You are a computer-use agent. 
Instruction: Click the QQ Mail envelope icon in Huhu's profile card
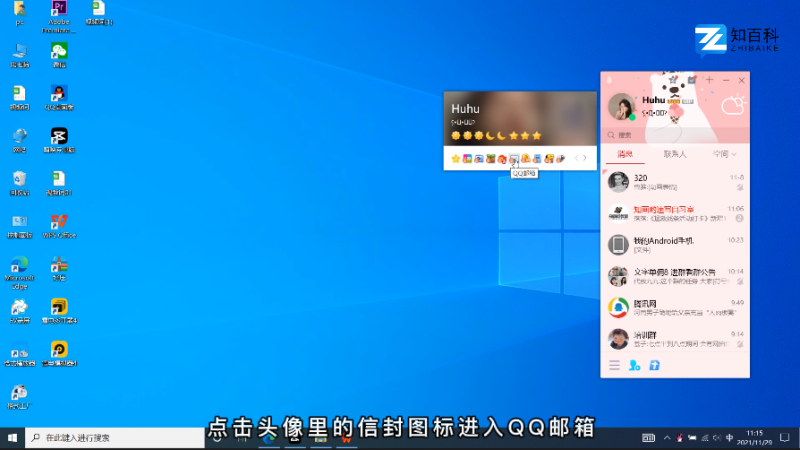[x=513, y=159]
